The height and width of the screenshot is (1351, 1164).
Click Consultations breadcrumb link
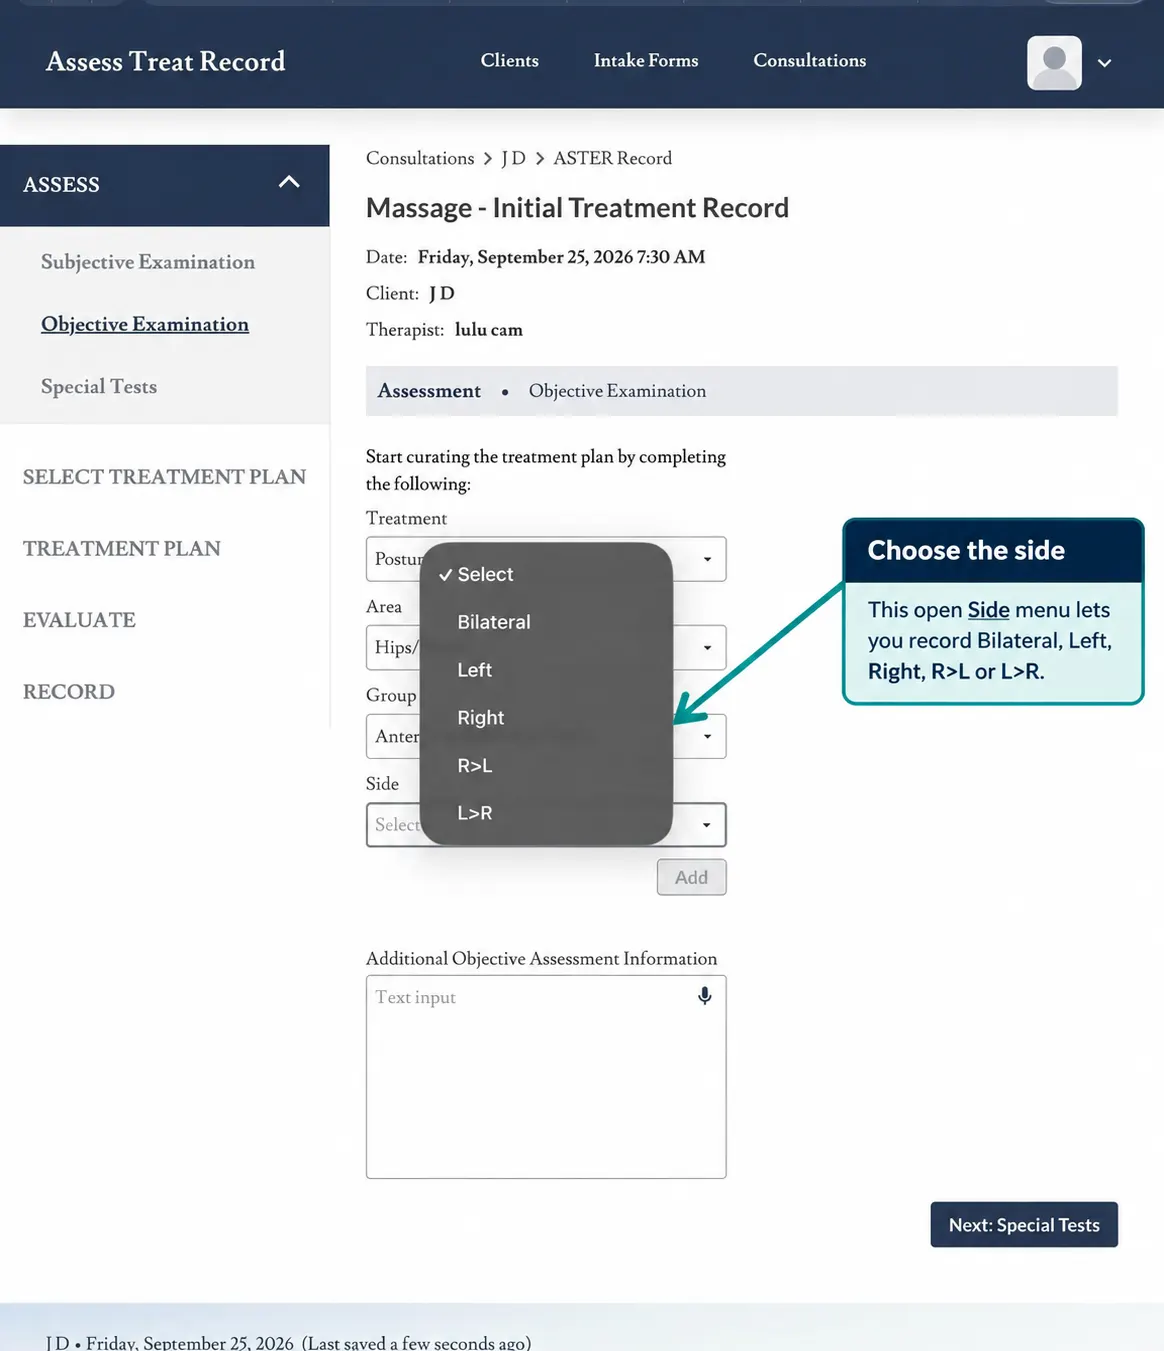tap(420, 158)
